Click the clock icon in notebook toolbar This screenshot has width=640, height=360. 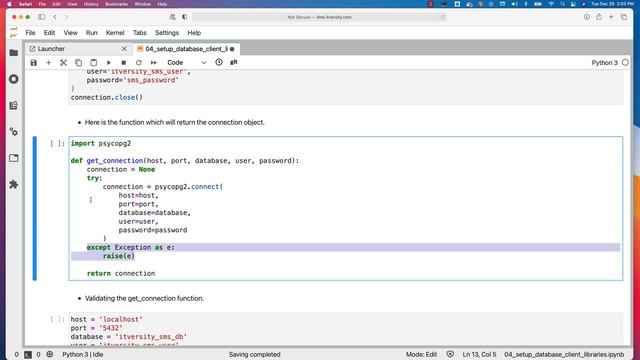(x=219, y=62)
